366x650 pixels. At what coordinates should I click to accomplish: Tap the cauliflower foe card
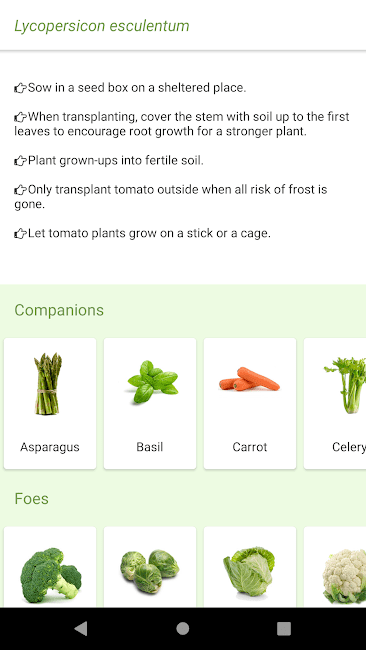pyautogui.click(x=335, y=567)
